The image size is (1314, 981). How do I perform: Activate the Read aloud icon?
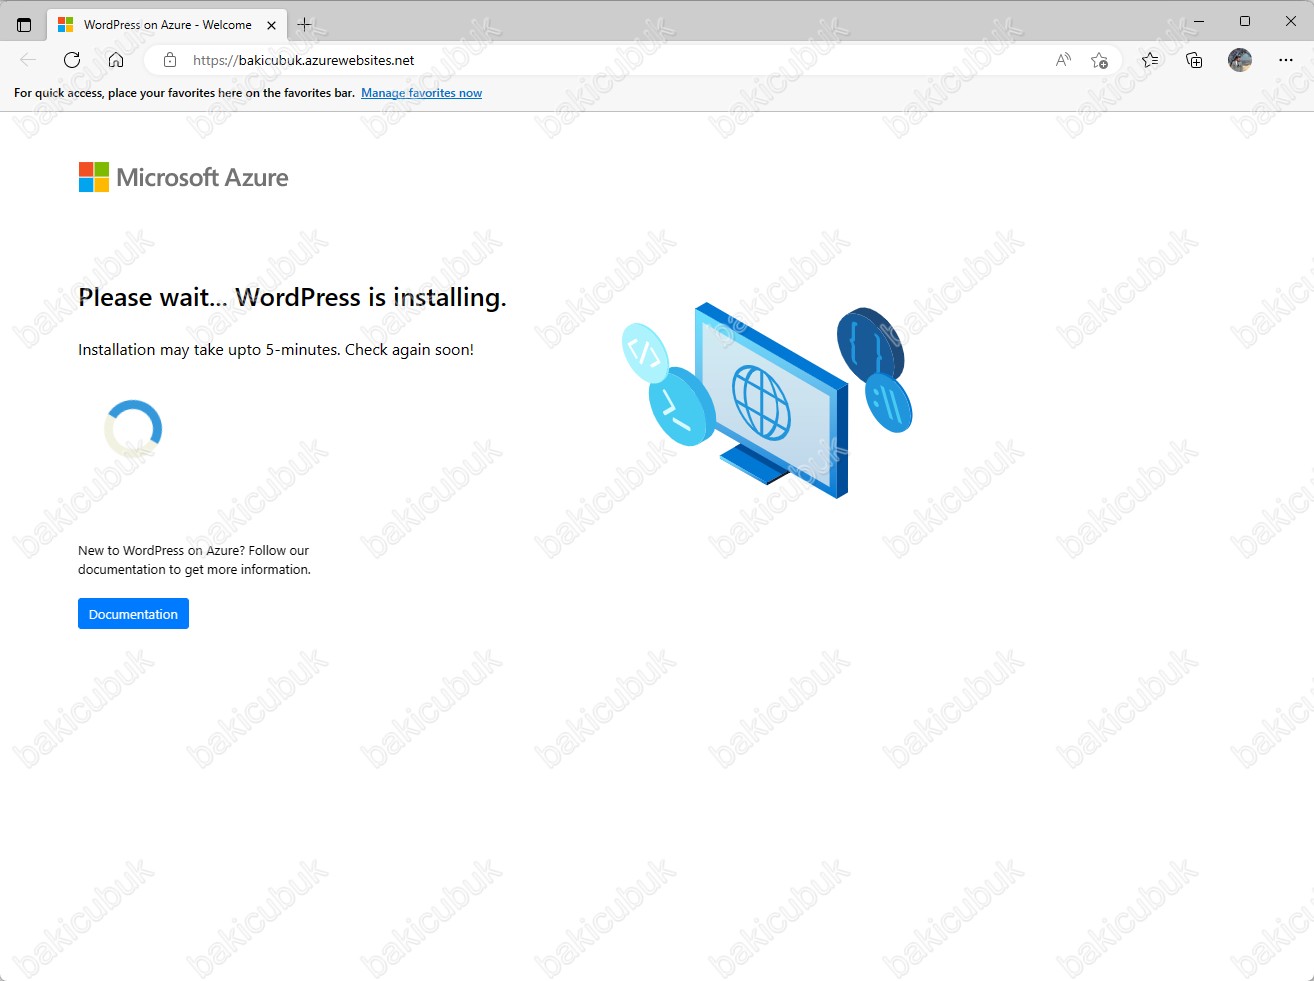(x=1063, y=60)
